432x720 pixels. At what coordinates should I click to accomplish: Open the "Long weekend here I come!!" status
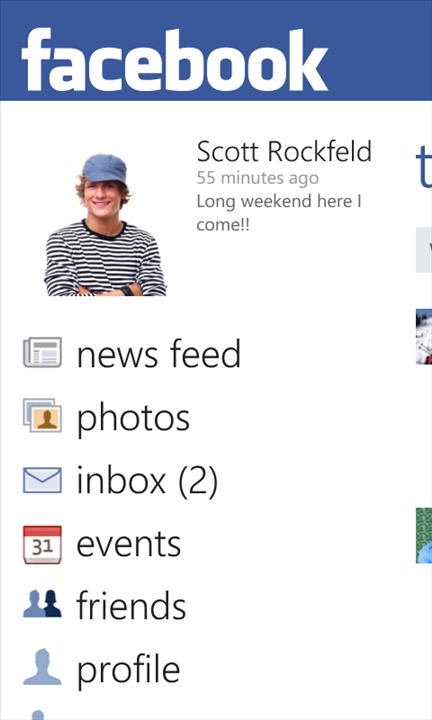279,213
